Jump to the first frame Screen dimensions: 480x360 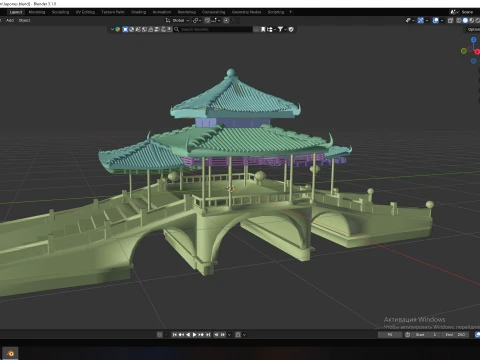tap(174, 335)
